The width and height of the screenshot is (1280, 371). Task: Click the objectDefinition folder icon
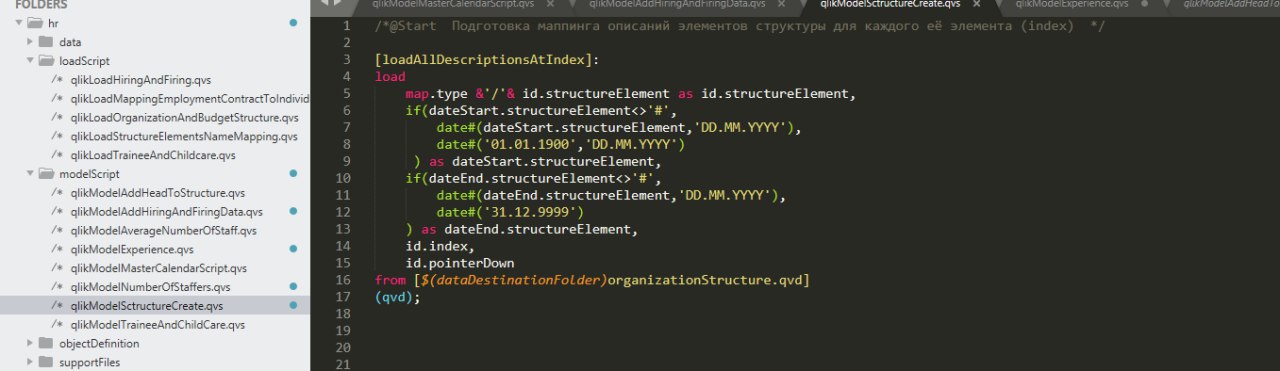coord(46,343)
